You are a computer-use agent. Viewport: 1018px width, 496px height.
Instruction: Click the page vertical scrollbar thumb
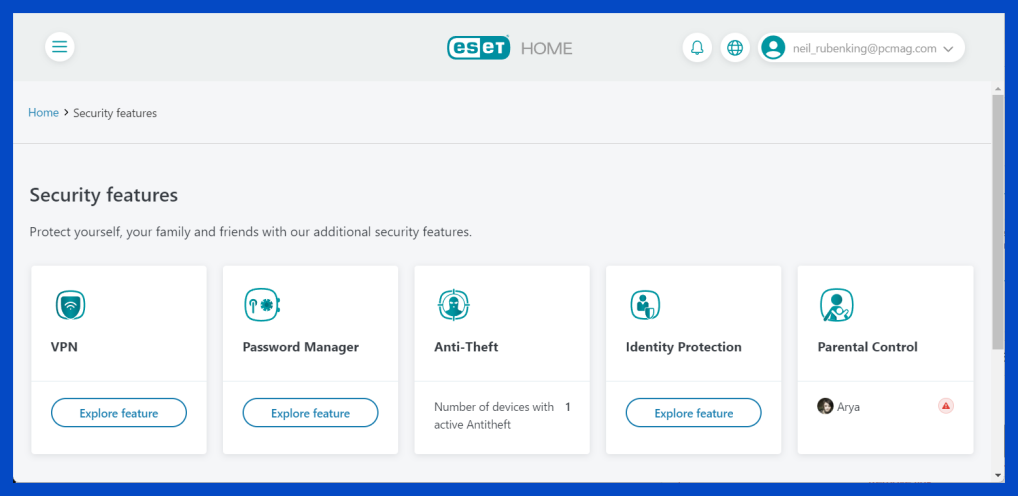999,222
